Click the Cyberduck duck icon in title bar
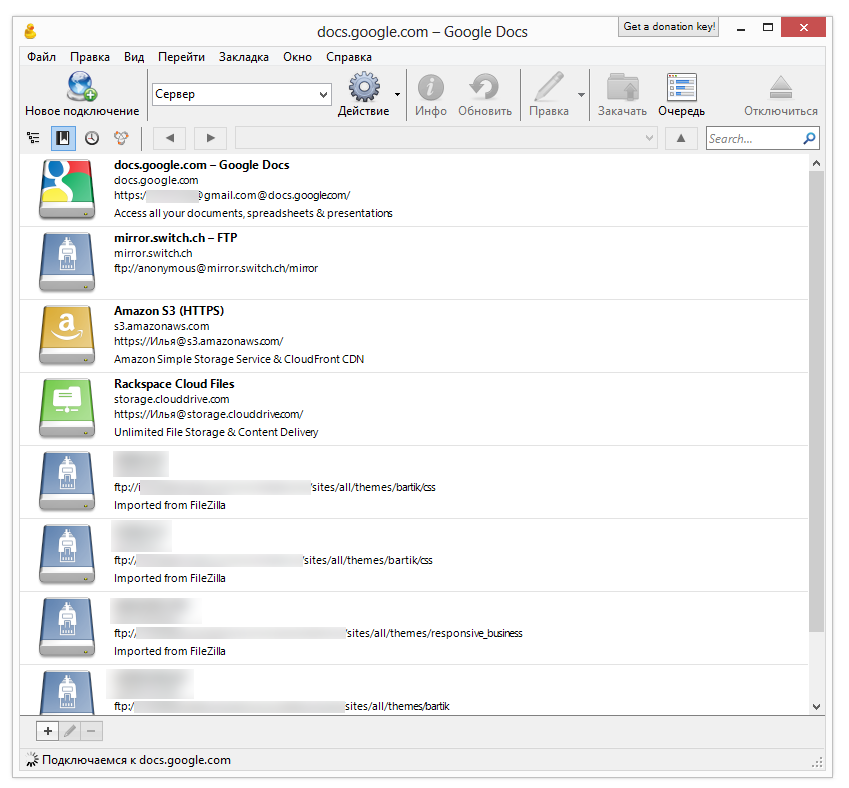 tap(31, 31)
